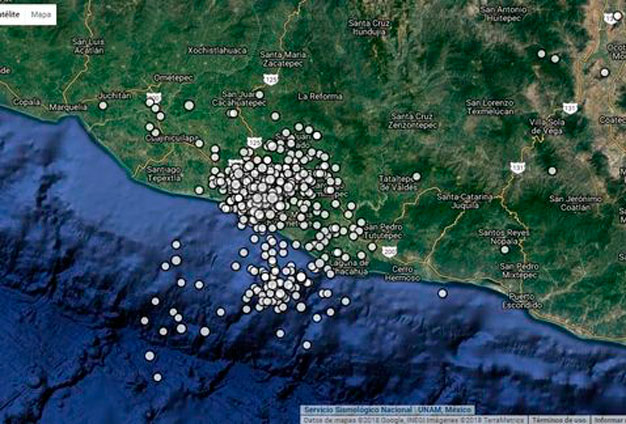Click the marker near San Jerónimo Coatlán

tap(550, 171)
